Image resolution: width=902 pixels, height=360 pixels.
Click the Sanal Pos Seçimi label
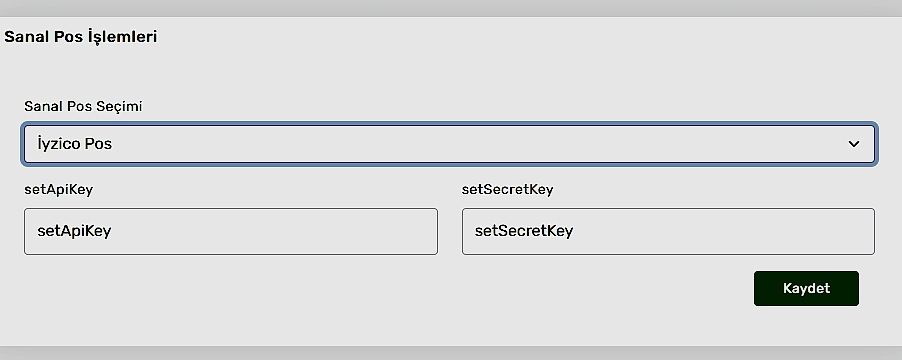point(83,106)
